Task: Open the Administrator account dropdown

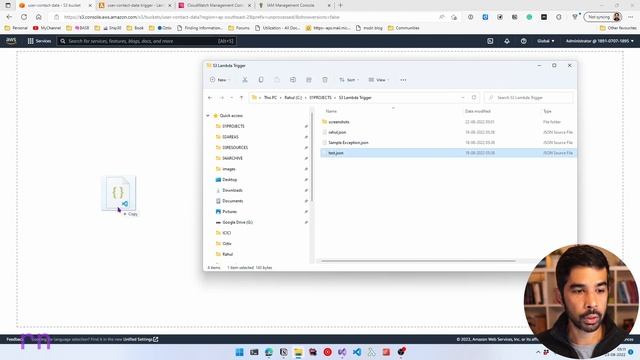Action: (600, 41)
